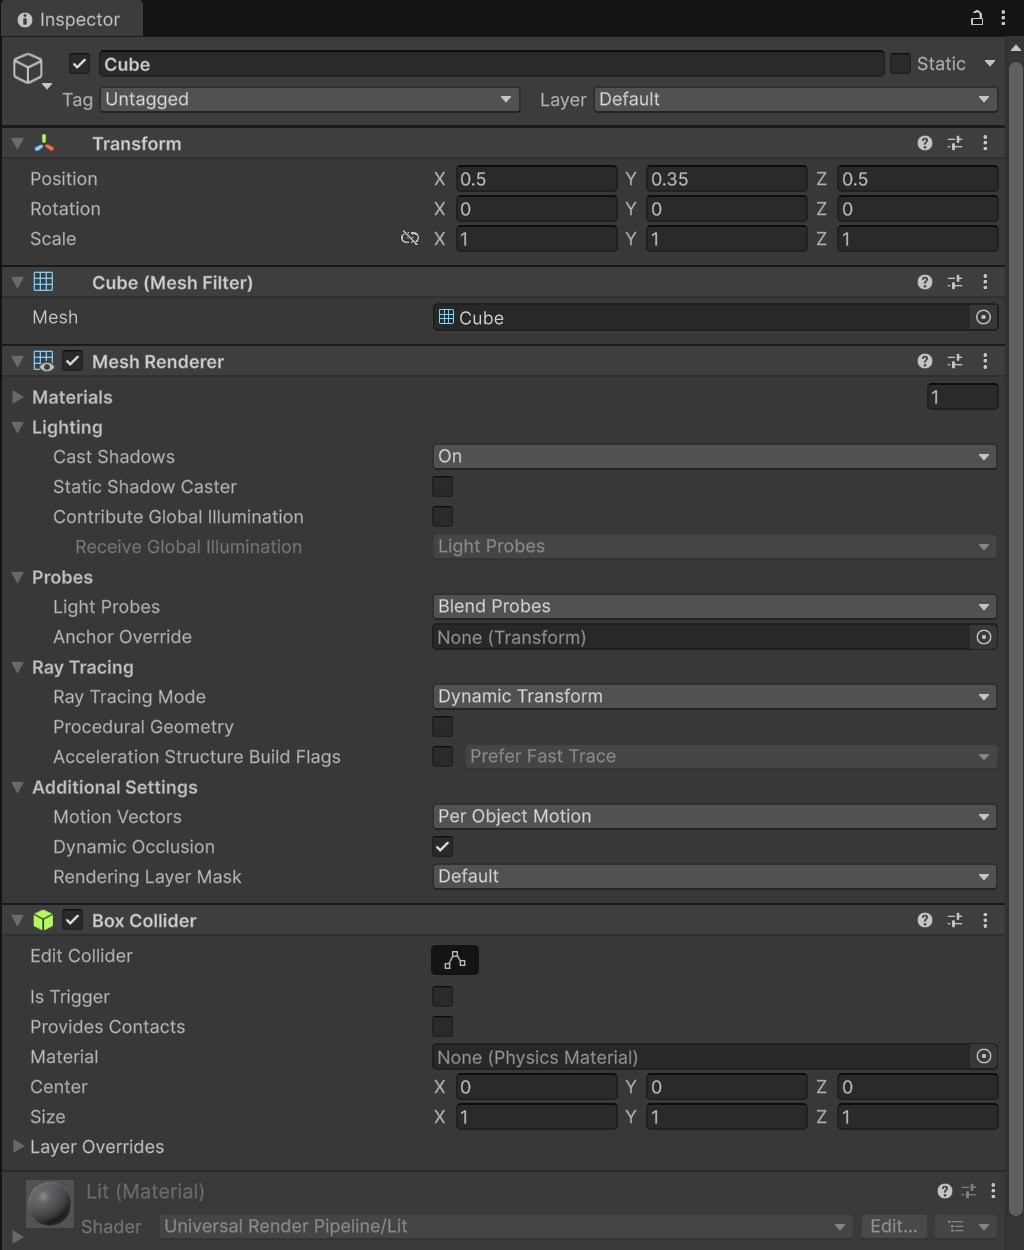Click the Inspector lock icon
1024x1250 pixels.
pyautogui.click(x=977, y=18)
